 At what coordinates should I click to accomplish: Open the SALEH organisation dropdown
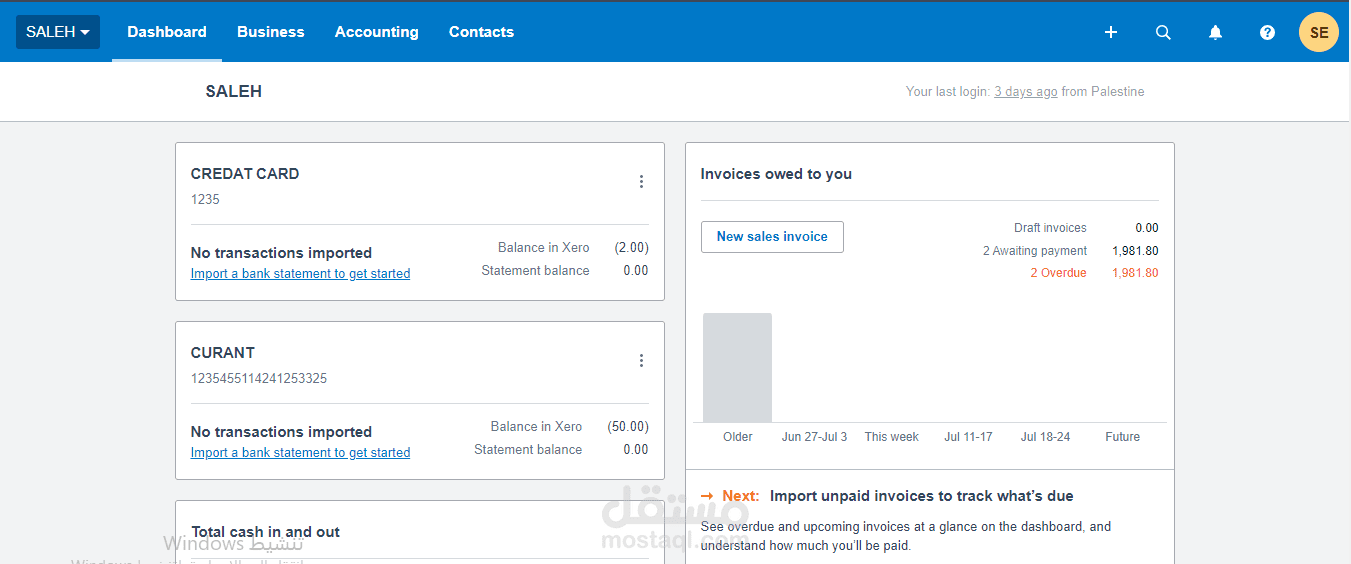58,32
